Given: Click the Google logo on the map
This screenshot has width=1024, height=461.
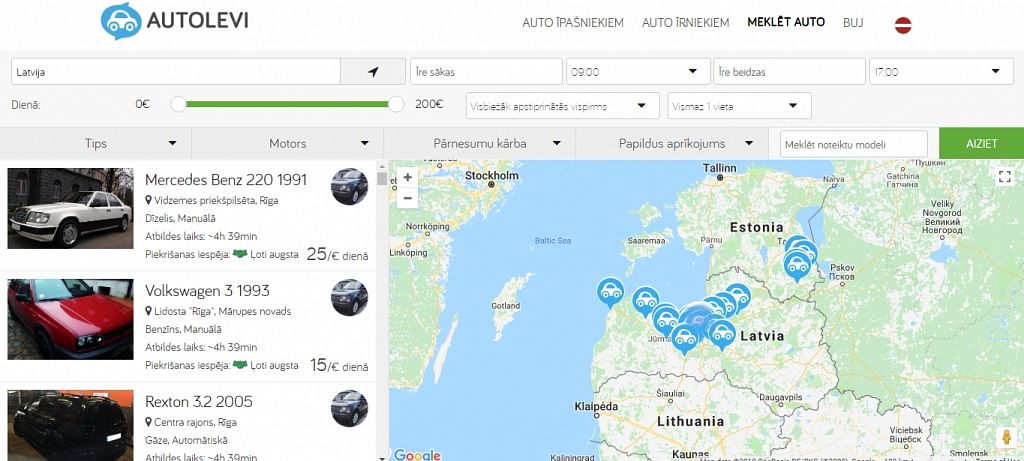Looking at the screenshot, I should 417,454.
